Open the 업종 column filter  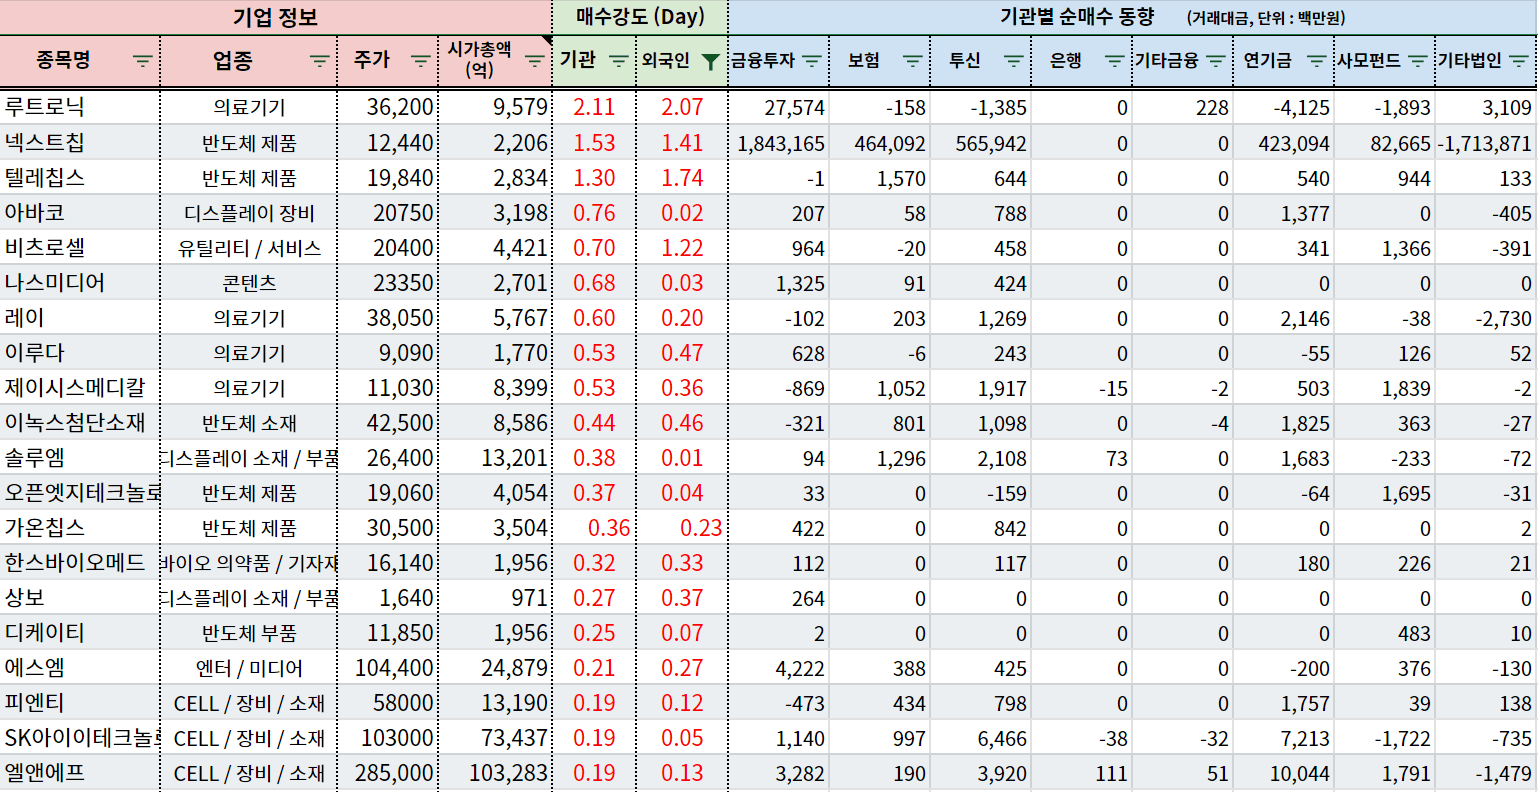(x=319, y=61)
